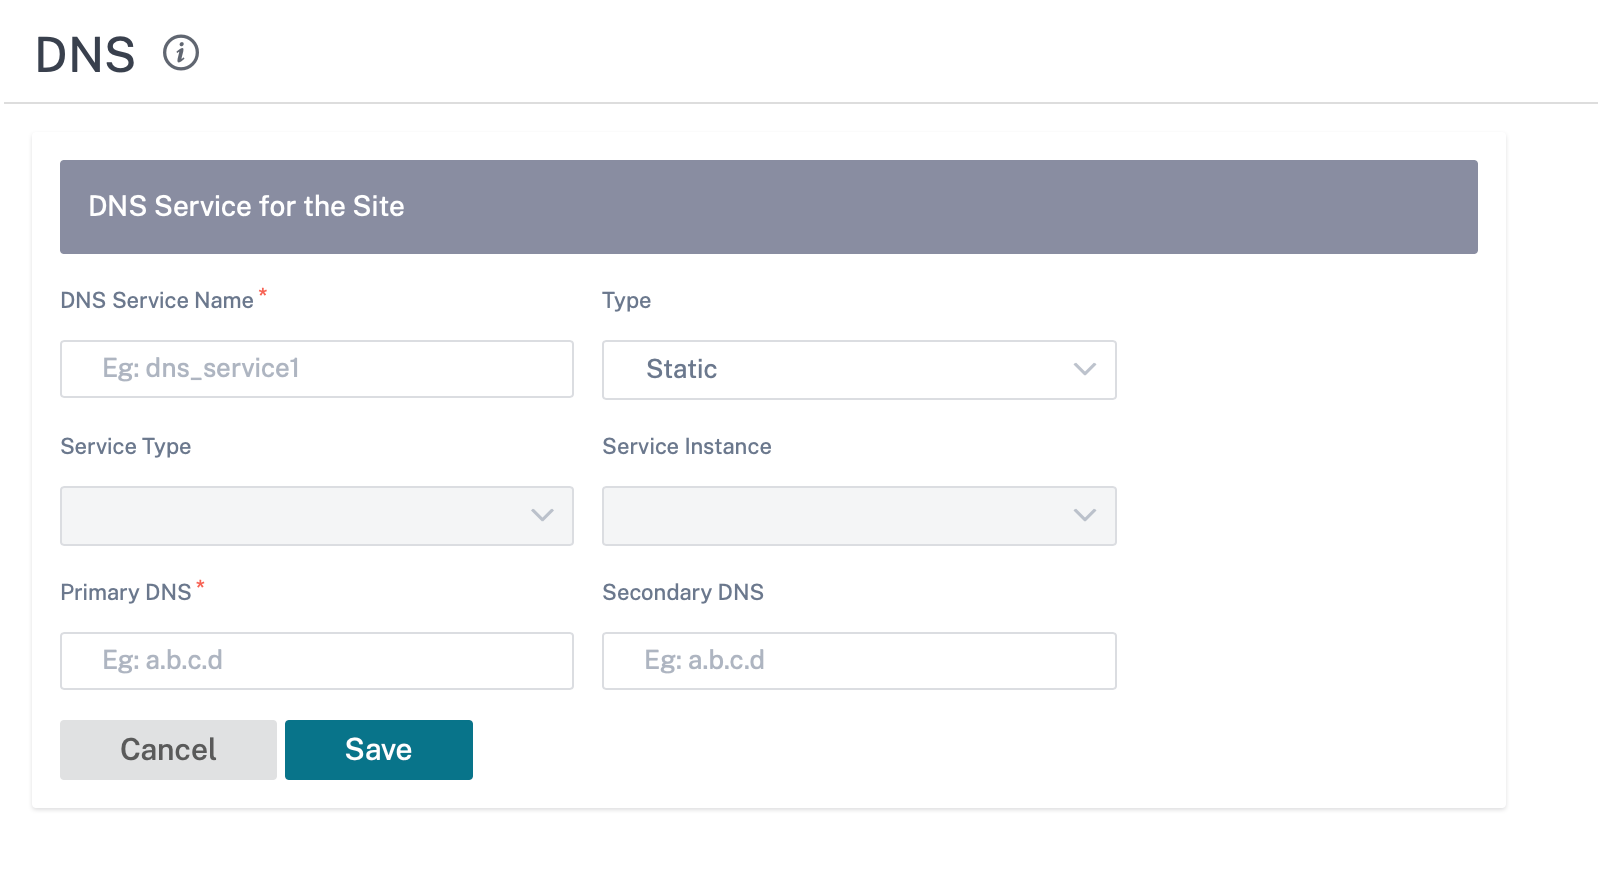This screenshot has width=1598, height=894.
Task: Click the chevron arrow in the Type field
Action: [1084, 369]
